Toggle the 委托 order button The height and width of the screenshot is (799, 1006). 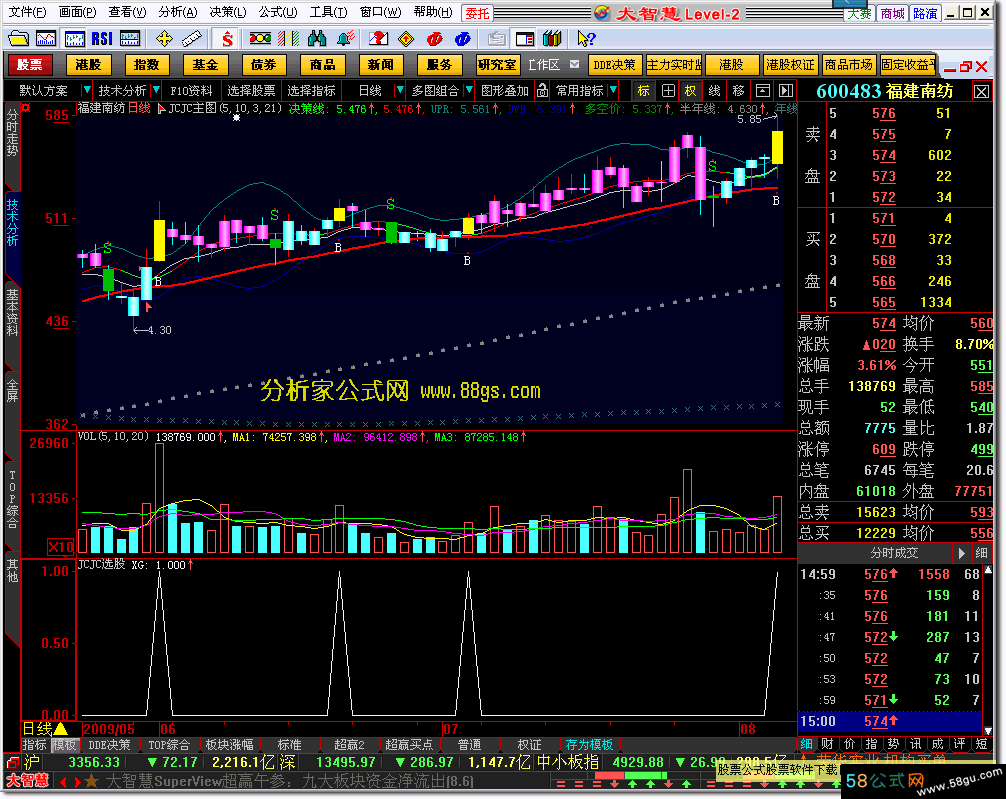click(x=477, y=13)
